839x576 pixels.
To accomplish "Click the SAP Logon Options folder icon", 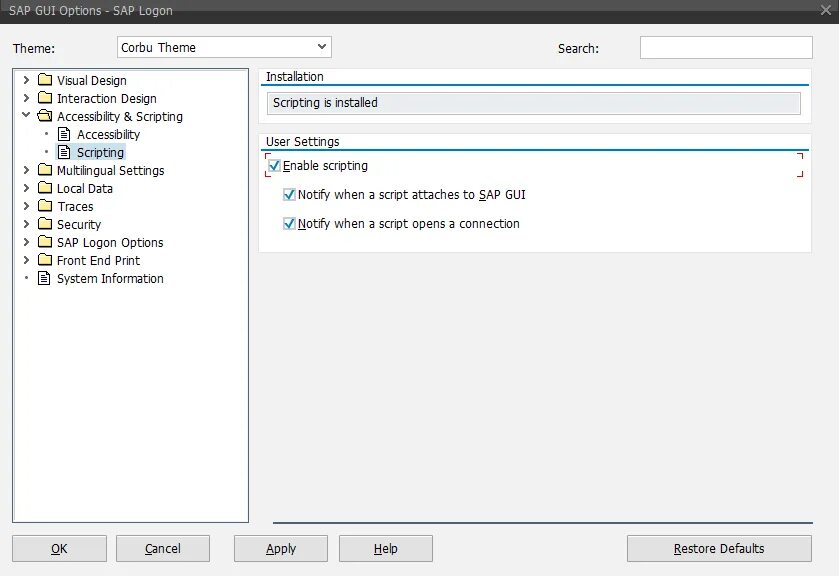I will click(45, 242).
